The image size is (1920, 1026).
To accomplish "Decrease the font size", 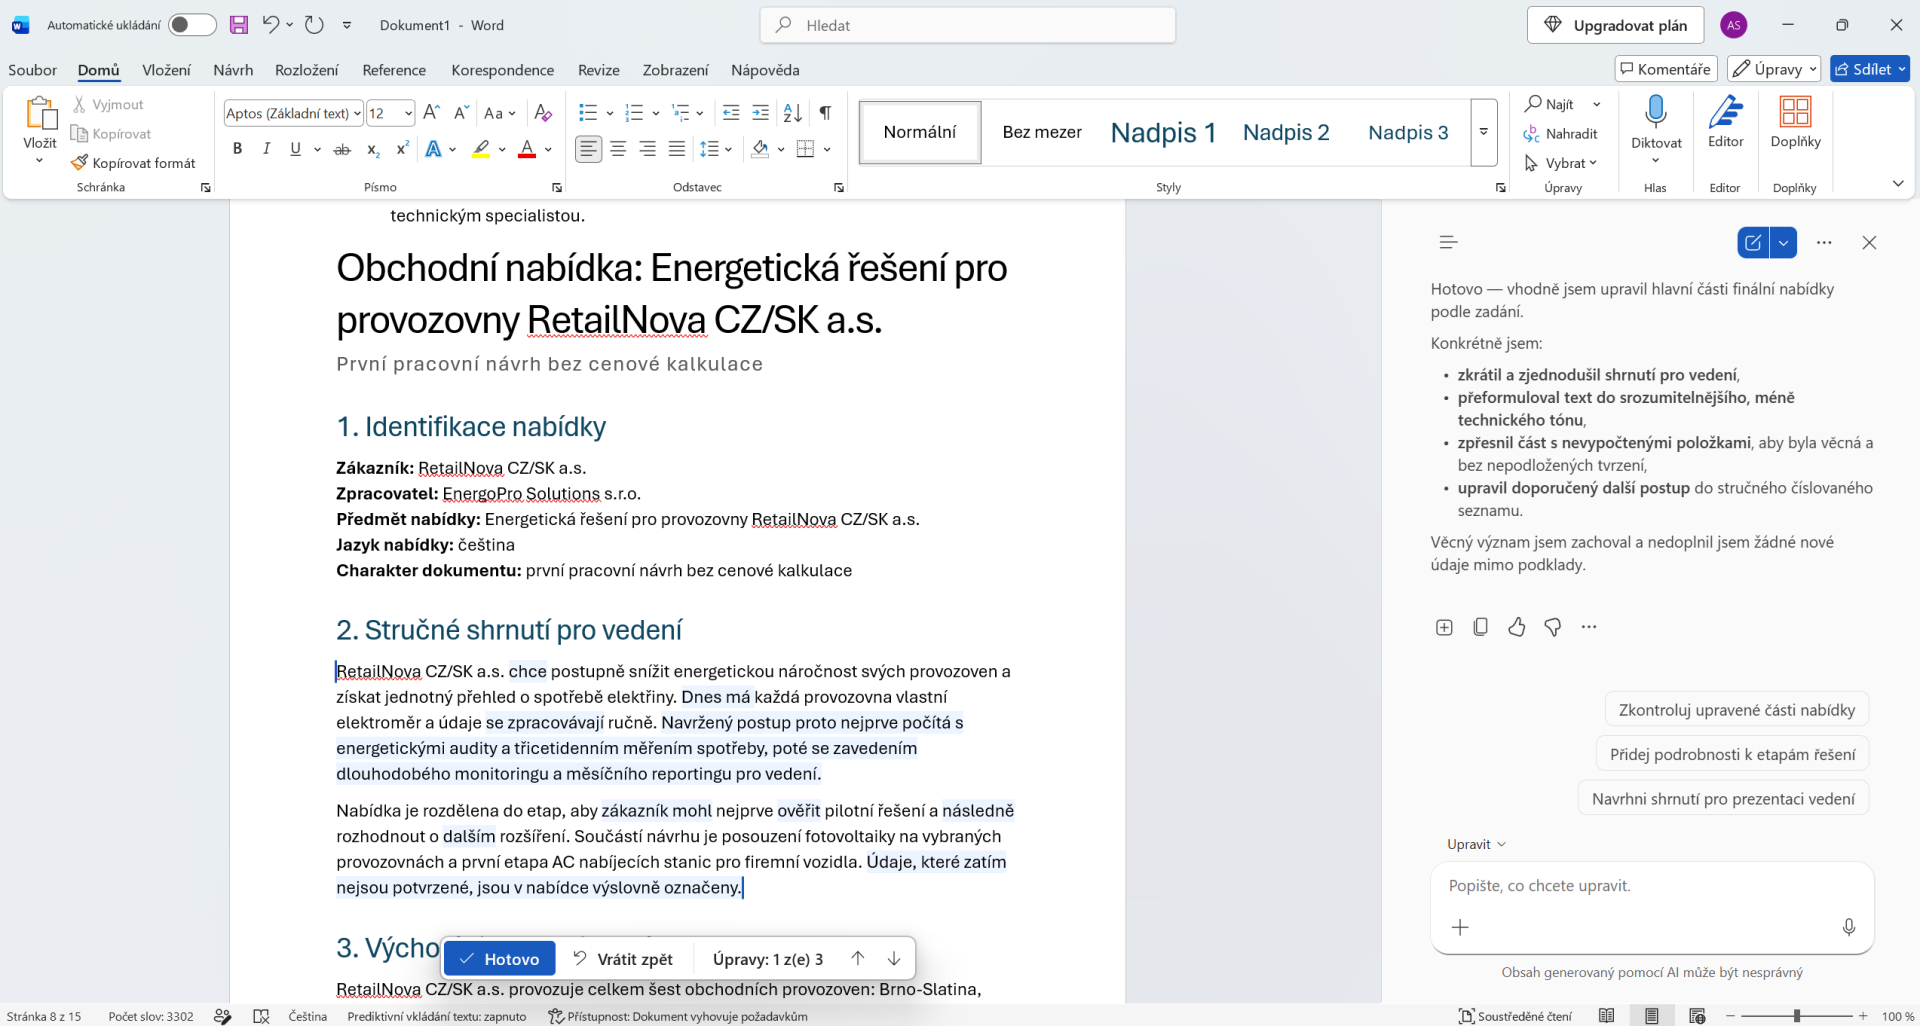I will click(x=461, y=112).
